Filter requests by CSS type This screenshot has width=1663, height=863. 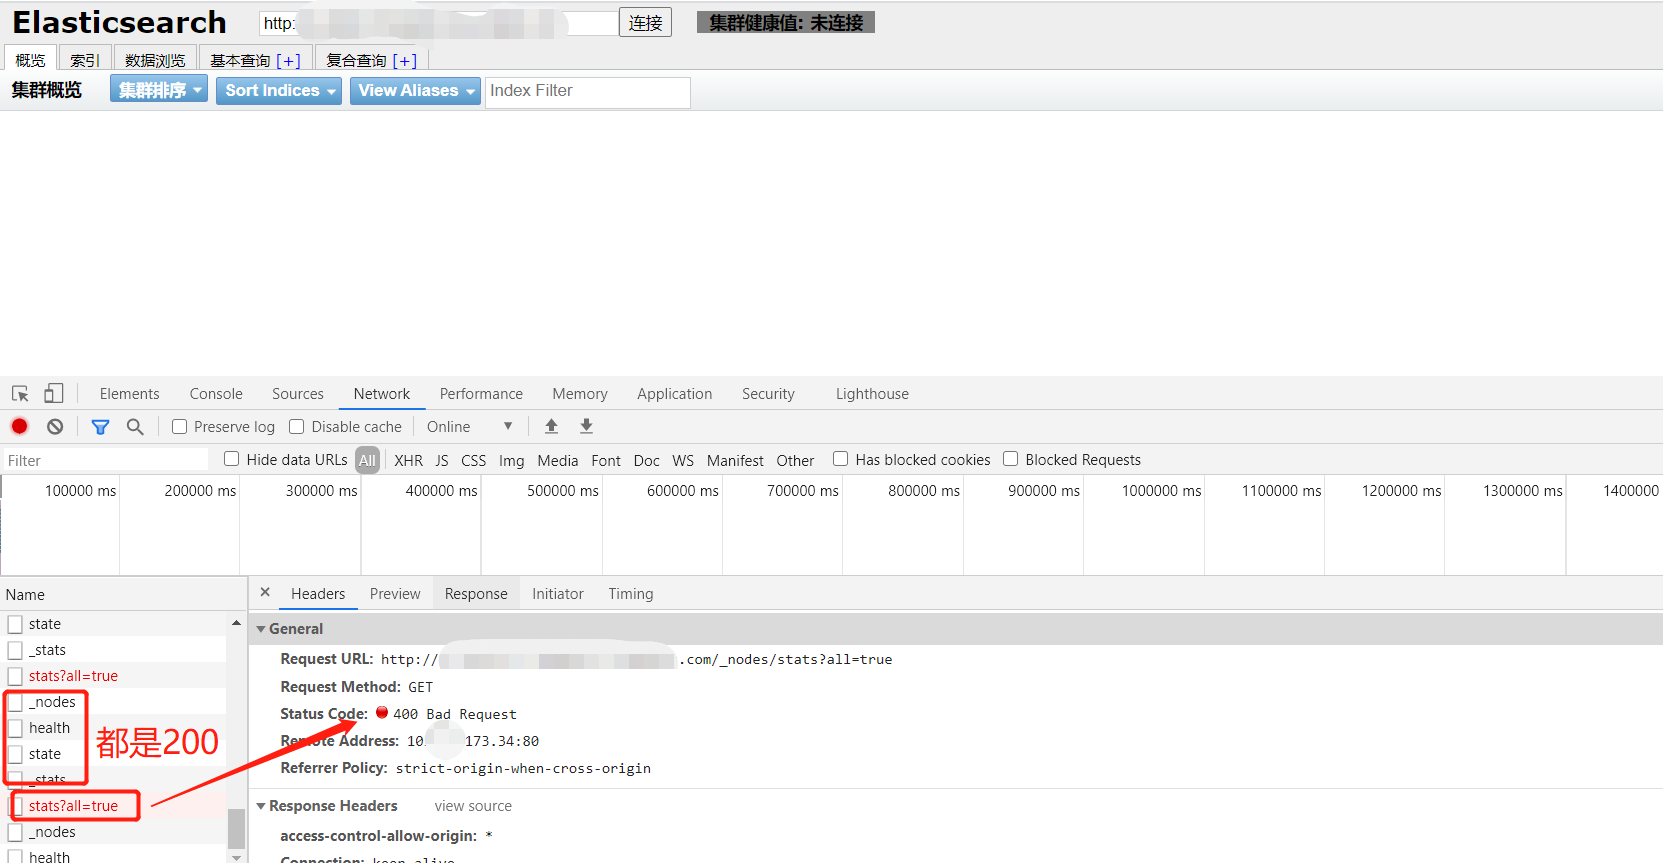[473, 460]
